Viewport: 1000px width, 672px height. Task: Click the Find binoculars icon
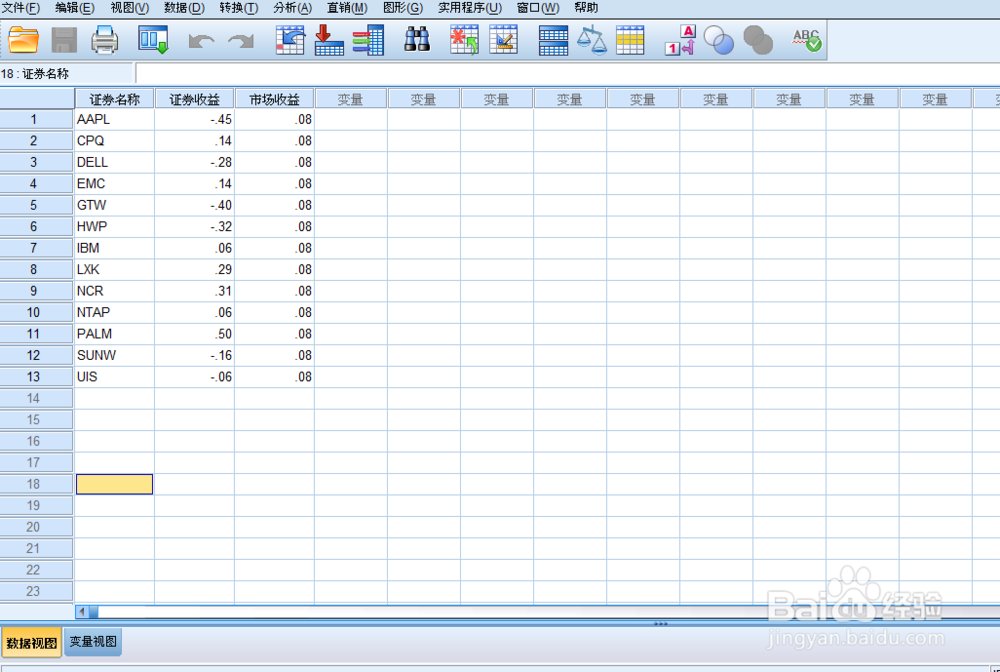coord(417,40)
